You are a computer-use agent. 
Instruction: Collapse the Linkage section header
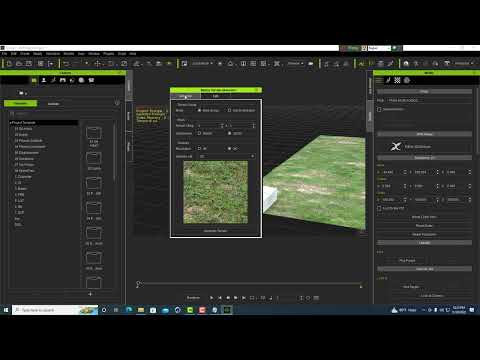(424, 243)
